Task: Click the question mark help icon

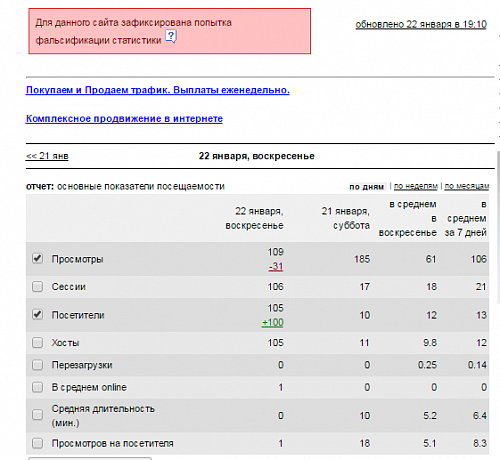Action: (171, 37)
